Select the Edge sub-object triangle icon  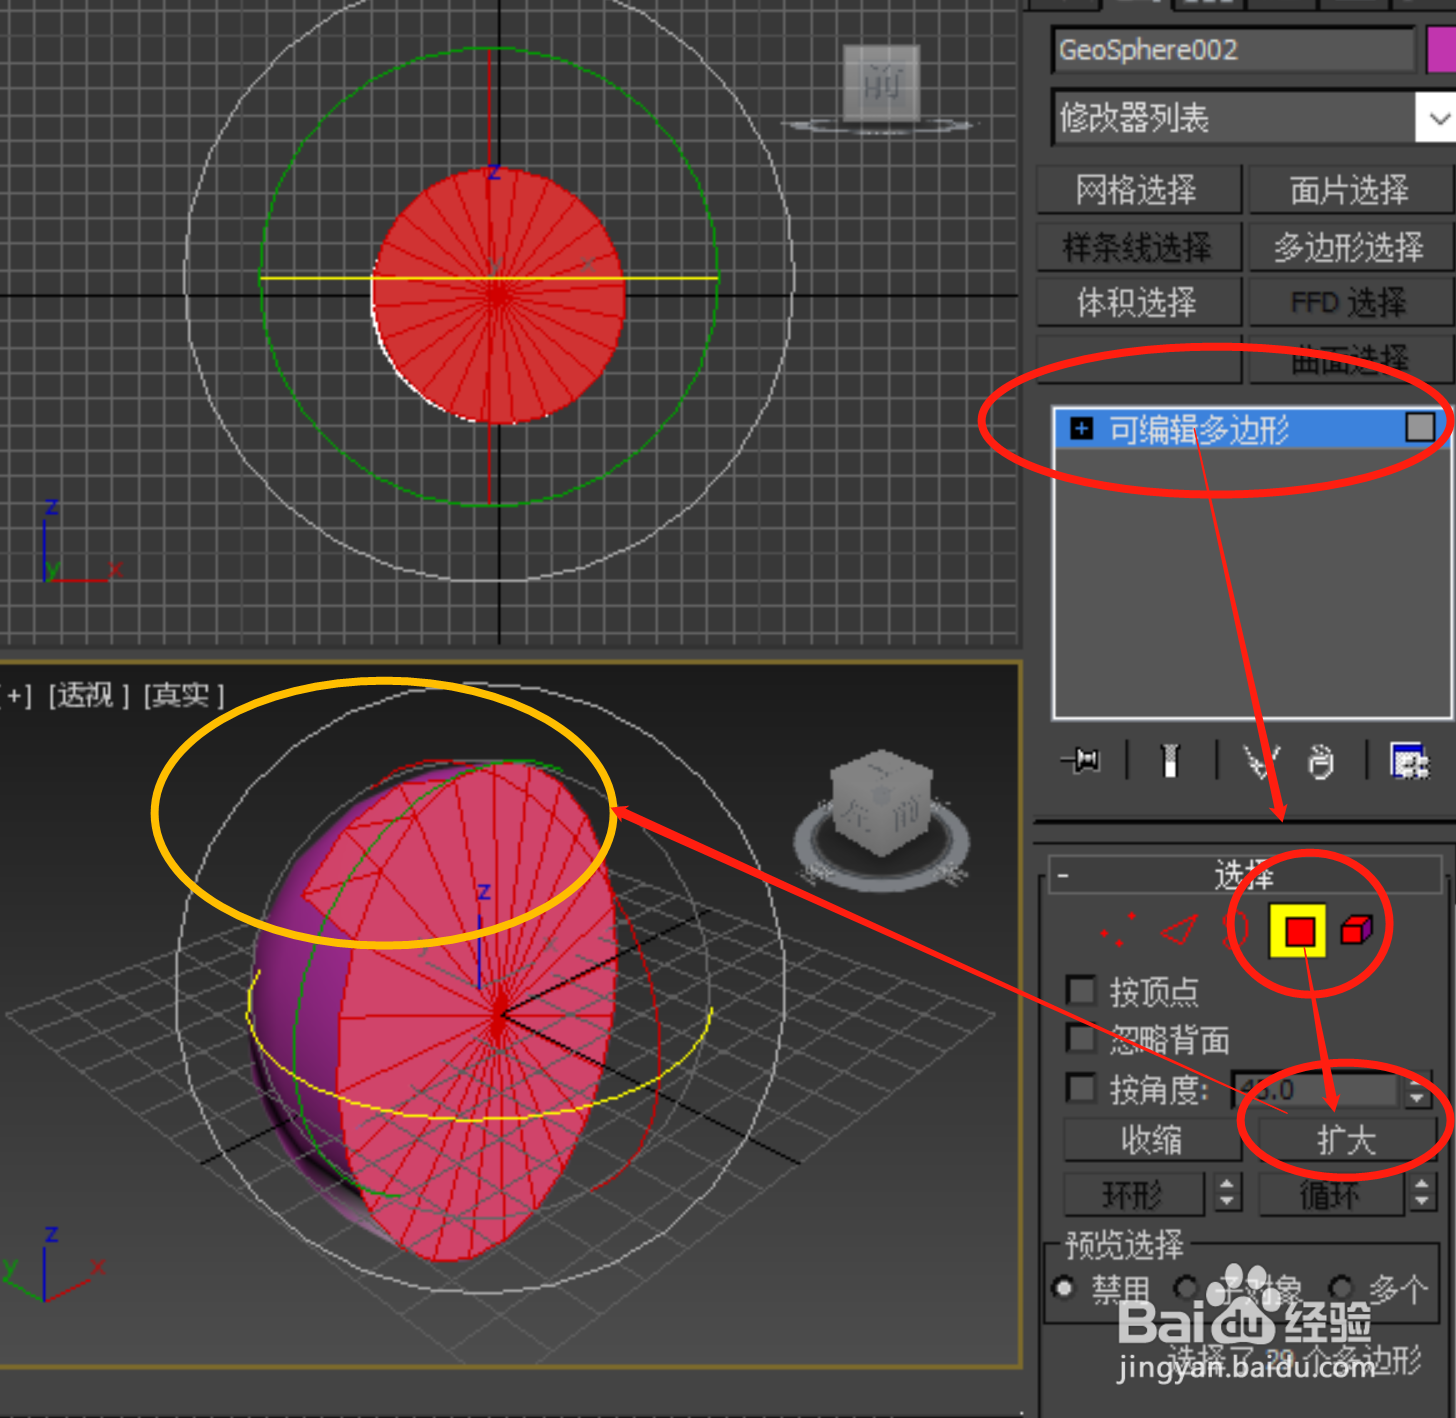coord(1180,930)
